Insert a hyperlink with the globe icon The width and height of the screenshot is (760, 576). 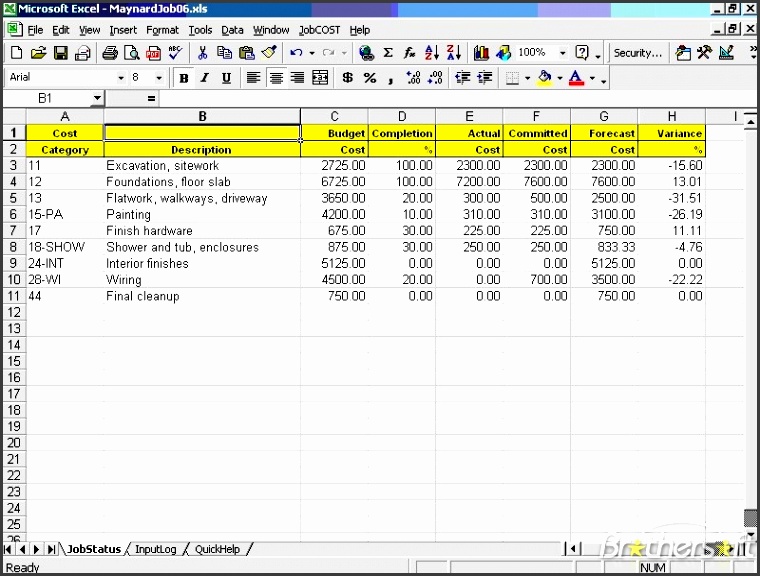[x=366, y=53]
